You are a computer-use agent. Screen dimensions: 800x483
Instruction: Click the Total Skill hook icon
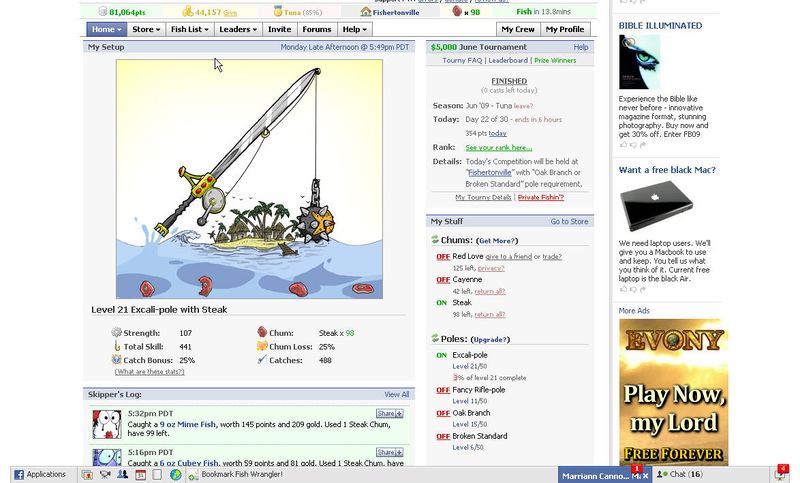[x=117, y=346]
